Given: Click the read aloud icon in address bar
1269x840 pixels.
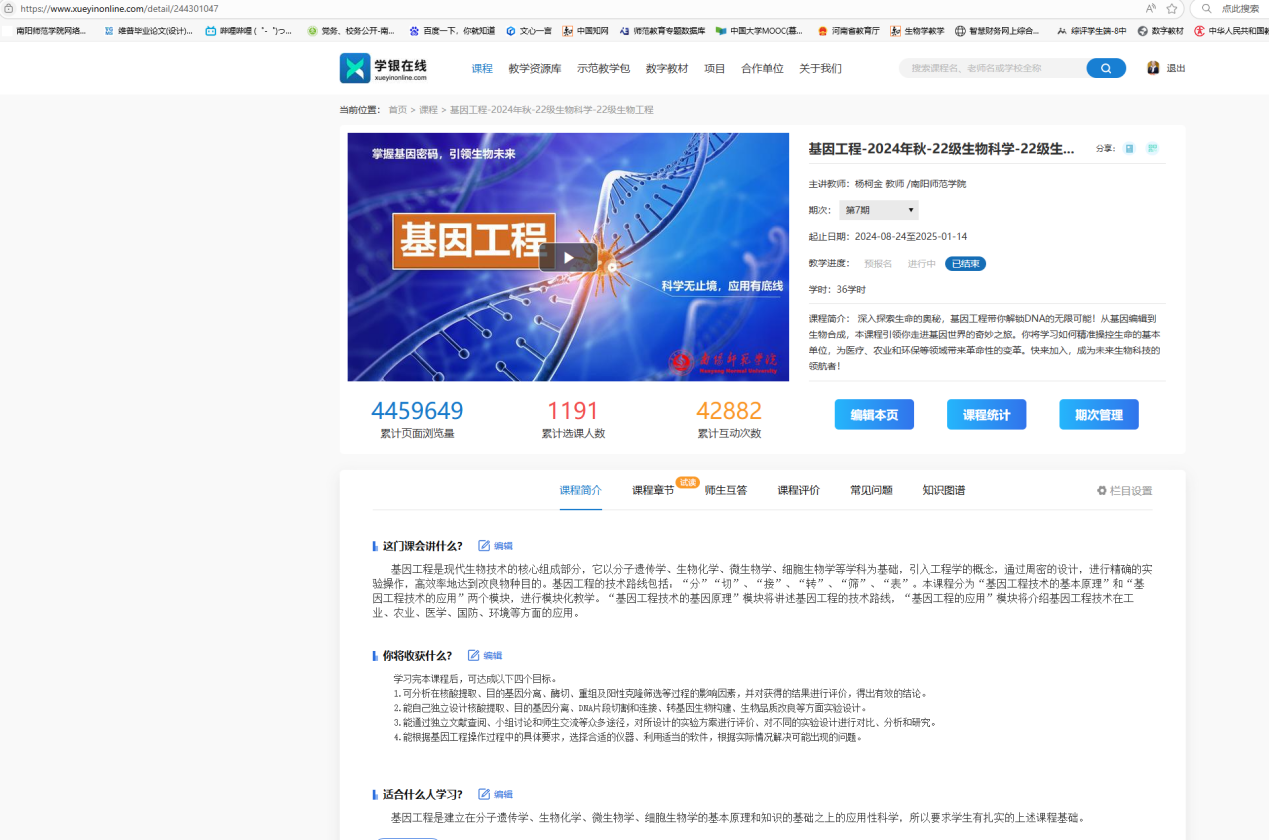Looking at the screenshot, I should click(1151, 8).
